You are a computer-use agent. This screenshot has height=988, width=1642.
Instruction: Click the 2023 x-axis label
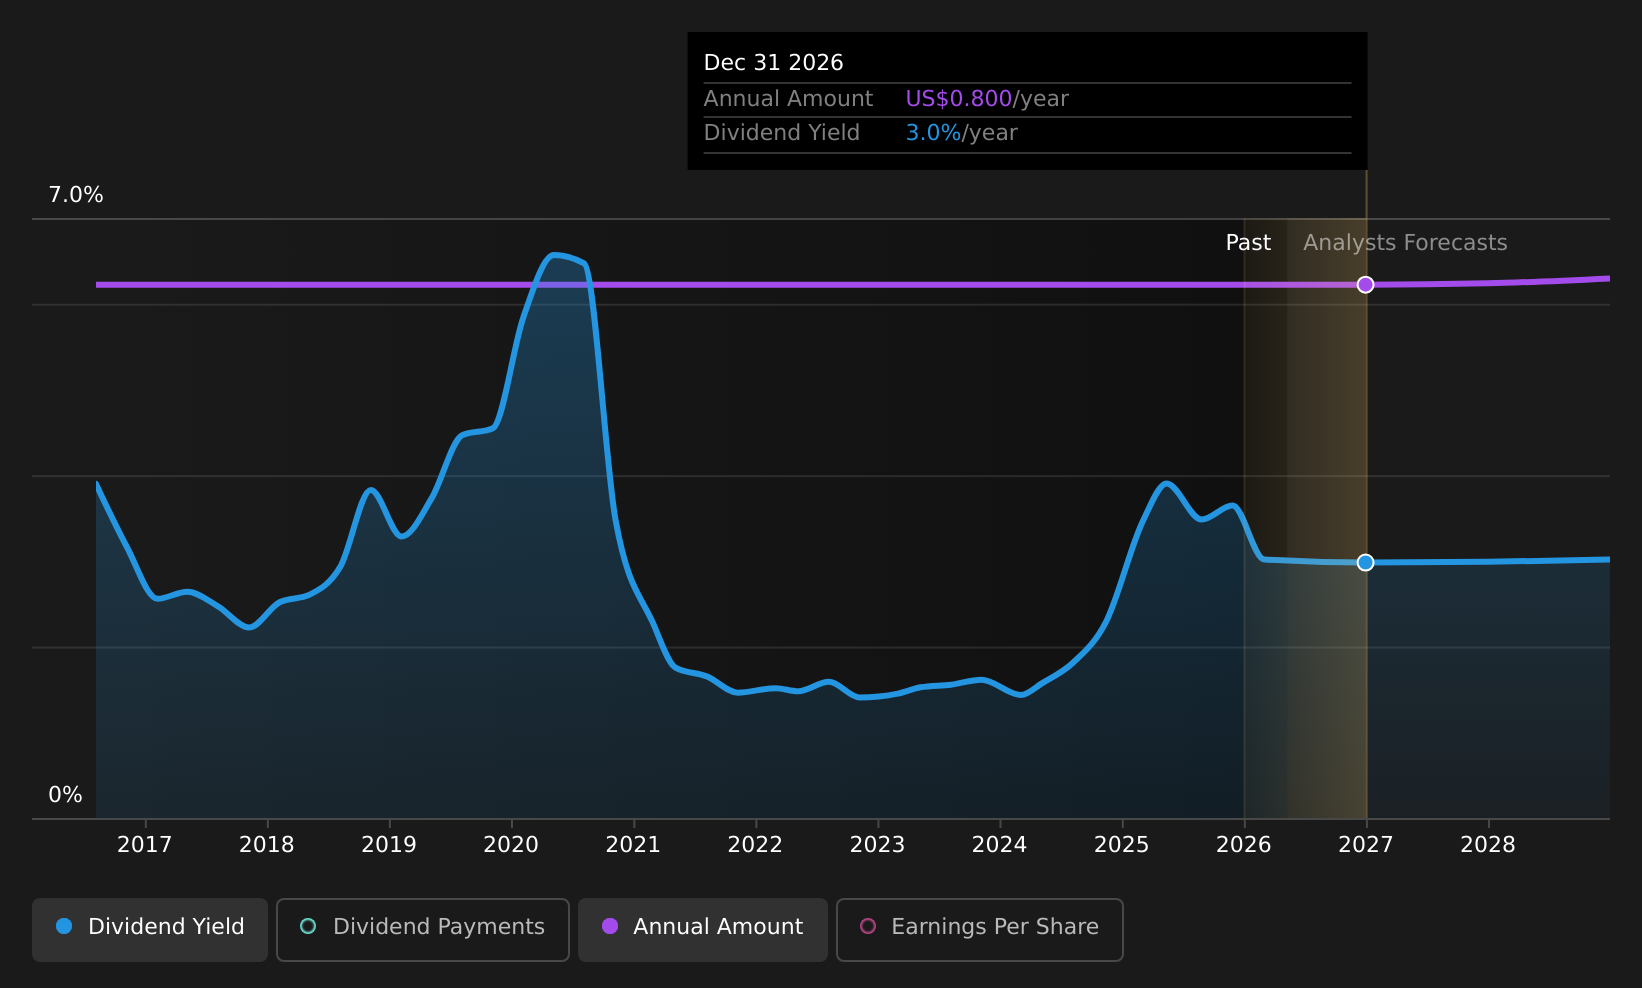tap(877, 845)
